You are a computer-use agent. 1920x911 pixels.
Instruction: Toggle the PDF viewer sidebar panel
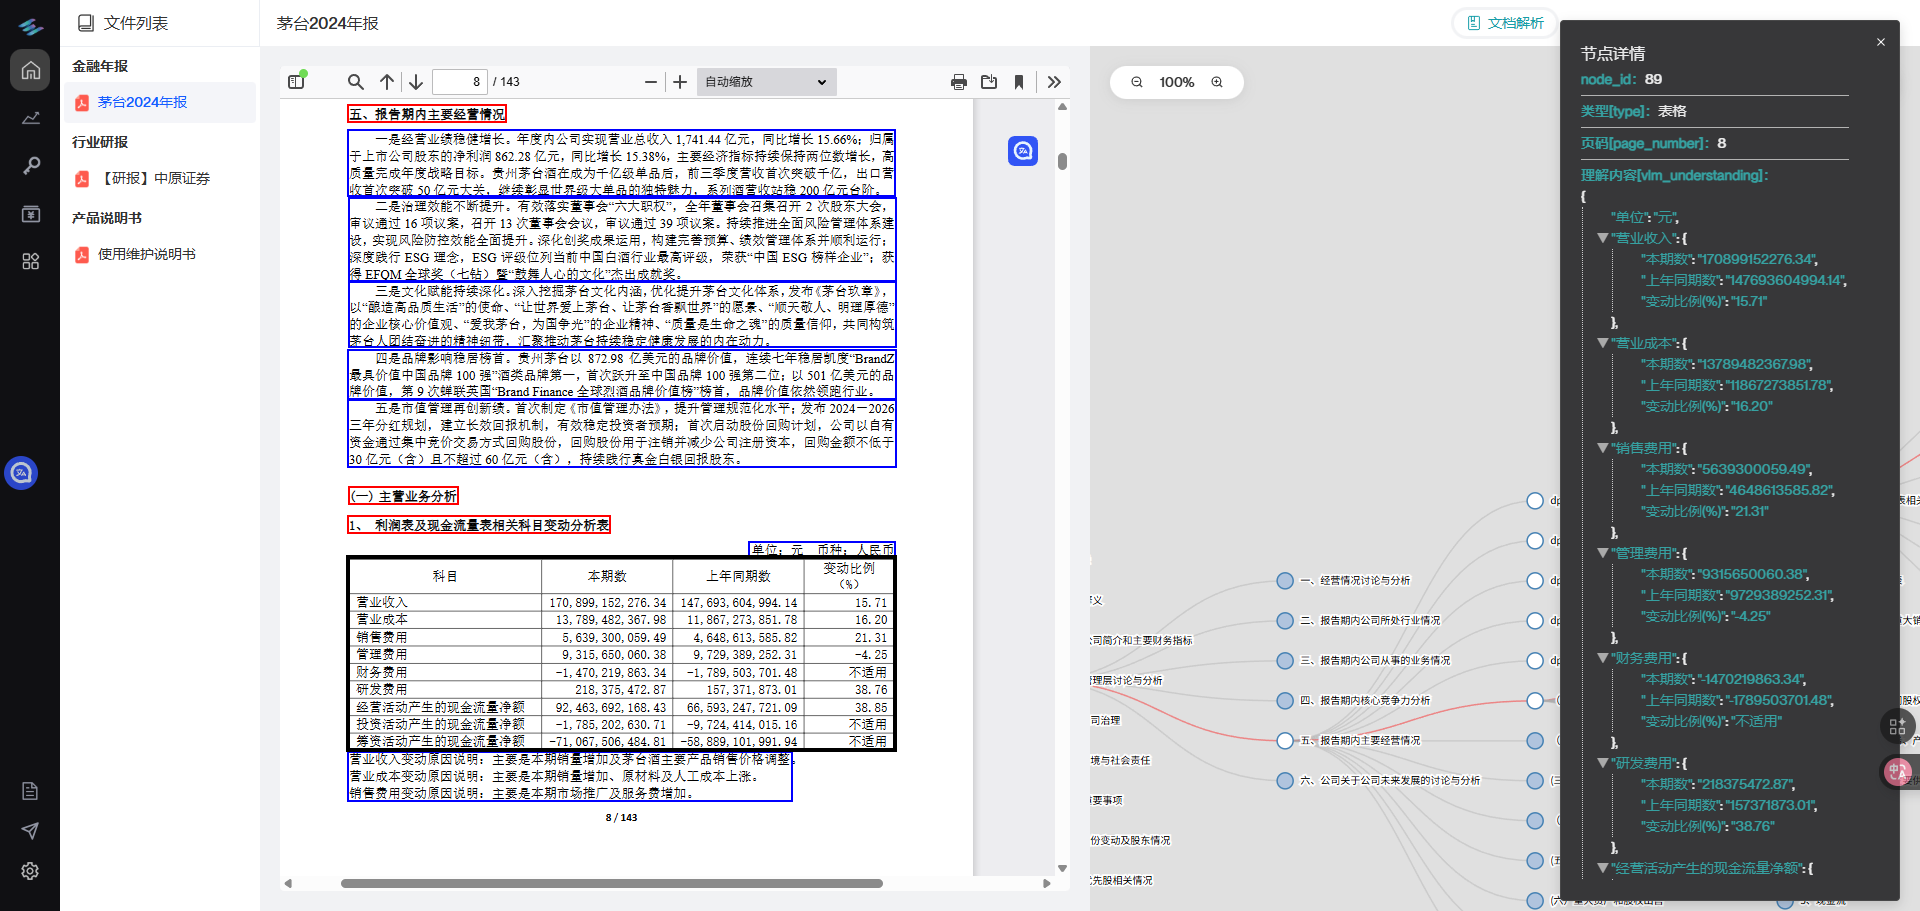pos(296,82)
